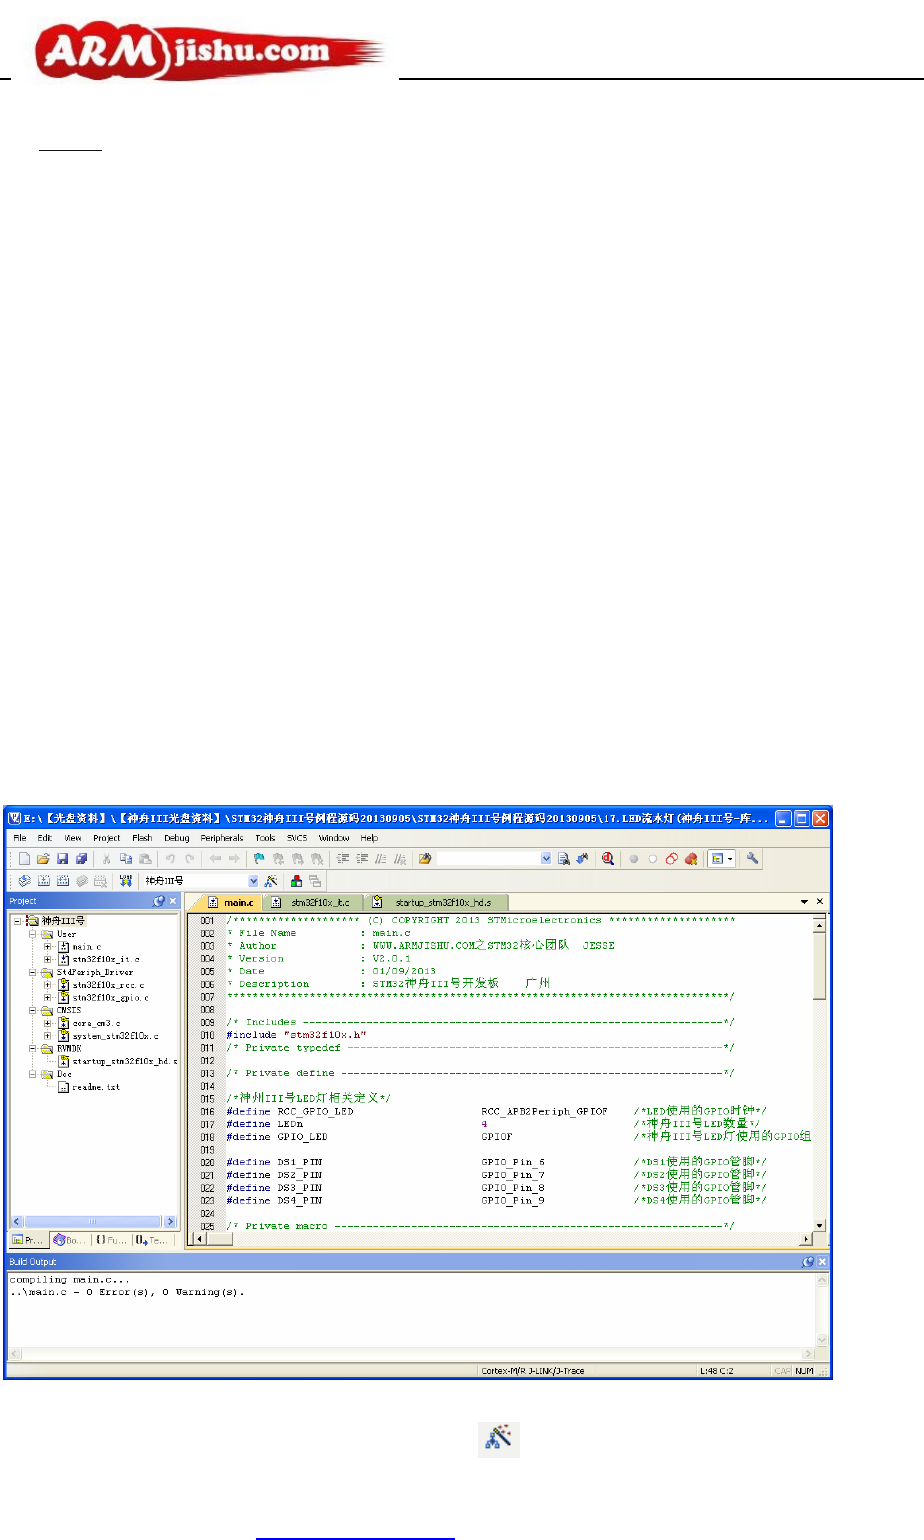Switch to the Books panel tab
The width and height of the screenshot is (924, 1540).
[x=70, y=1240]
